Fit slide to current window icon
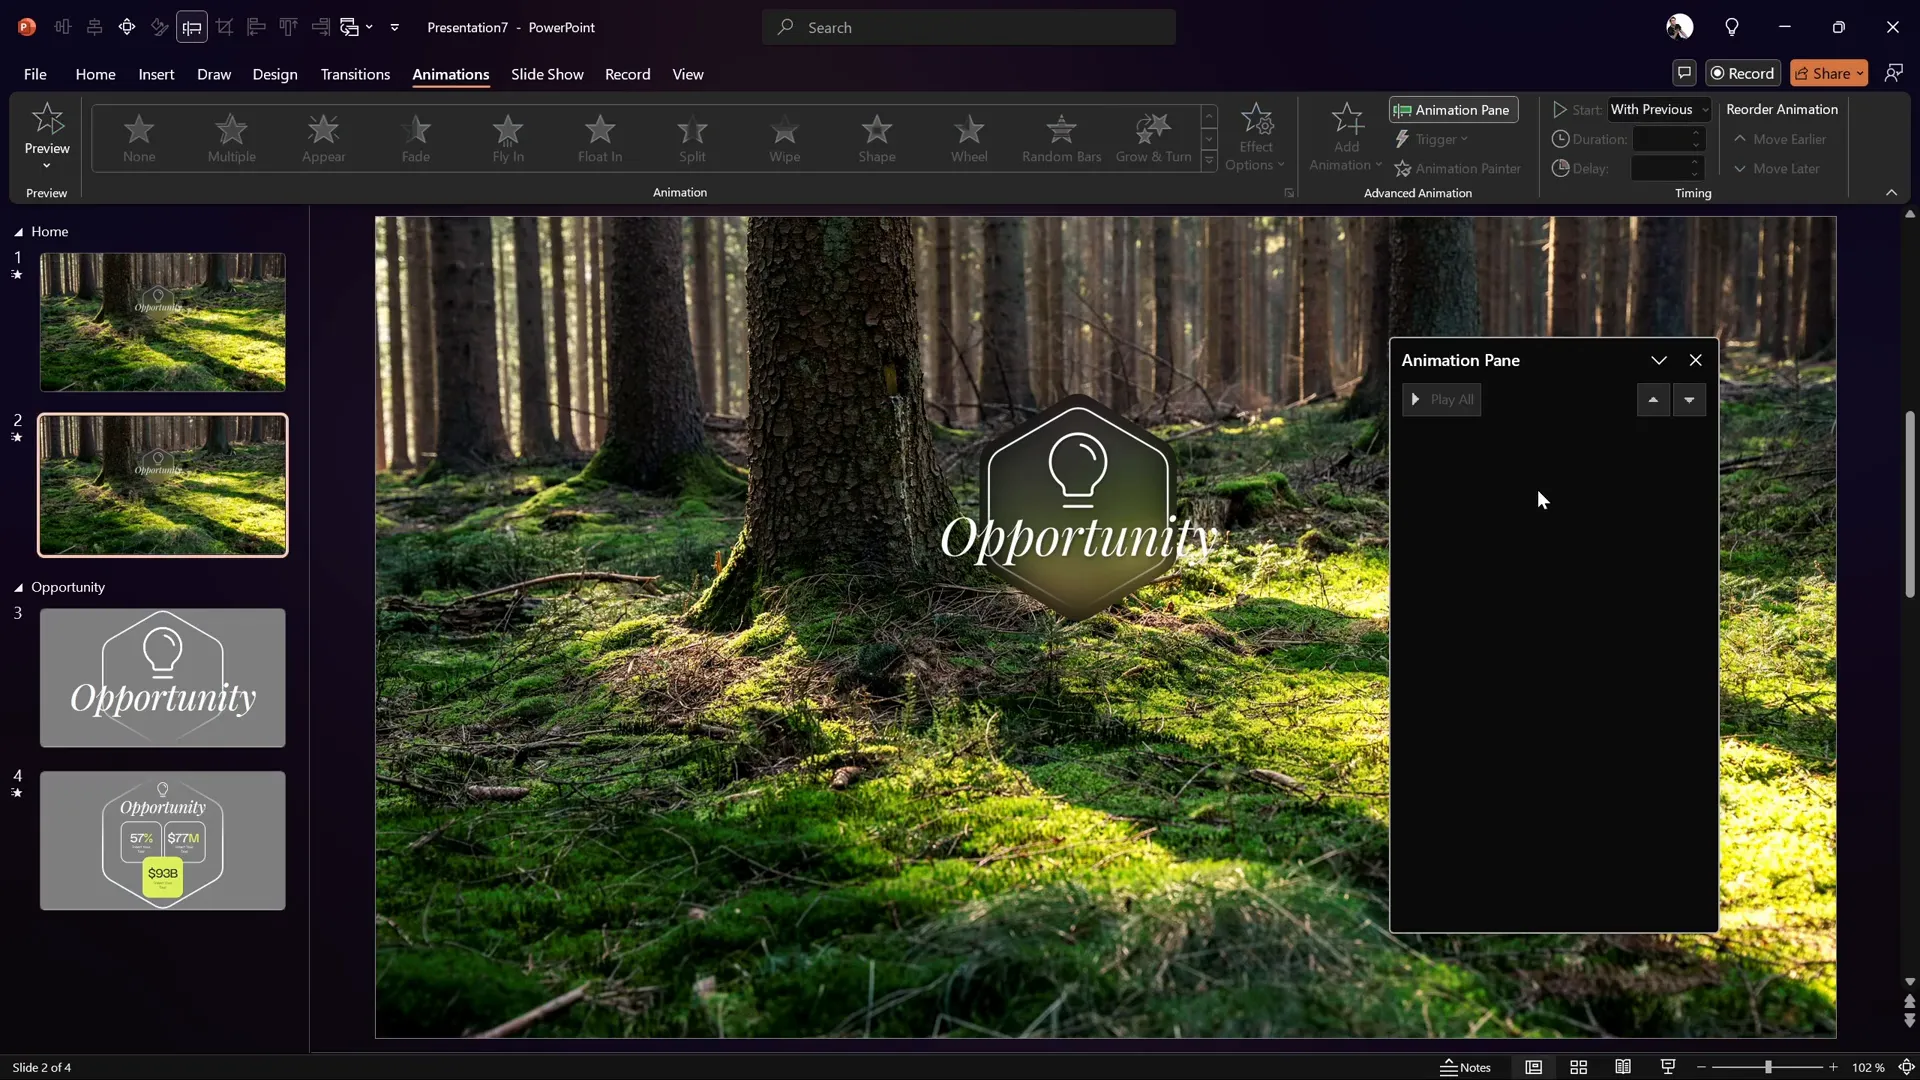The height and width of the screenshot is (1080, 1920). tap(1906, 1067)
